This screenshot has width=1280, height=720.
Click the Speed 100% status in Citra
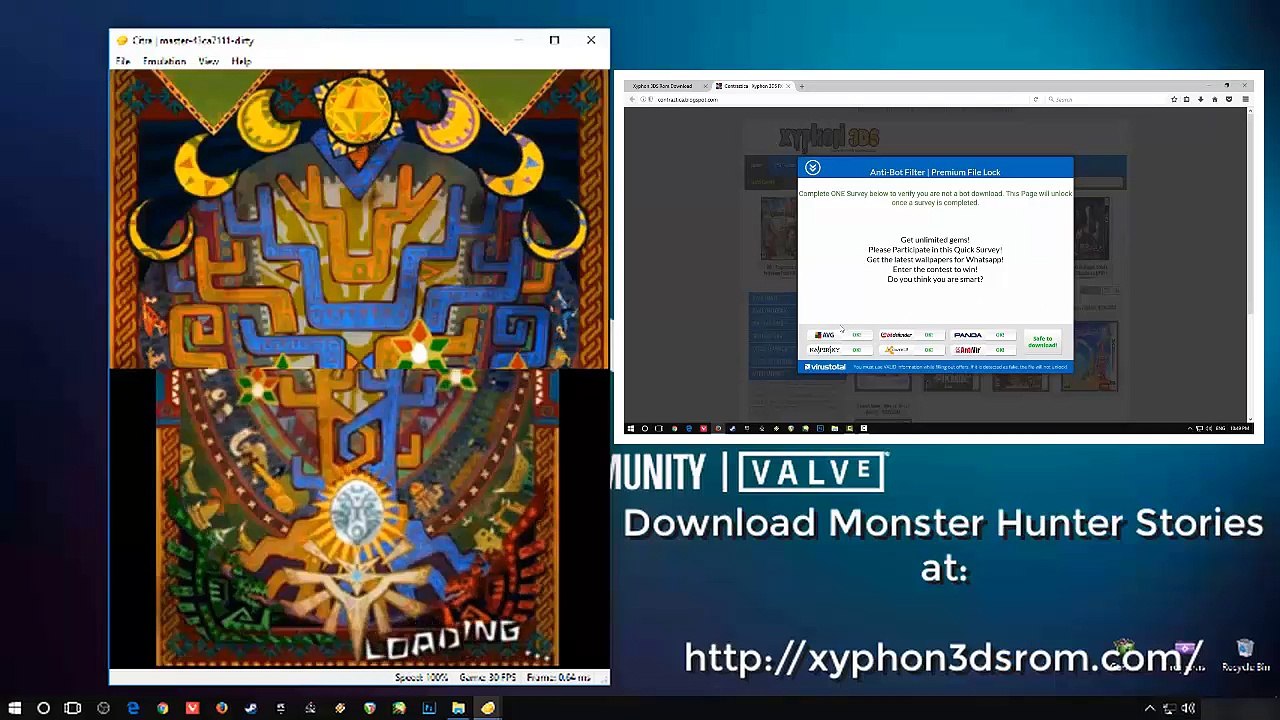coord(421,677)
